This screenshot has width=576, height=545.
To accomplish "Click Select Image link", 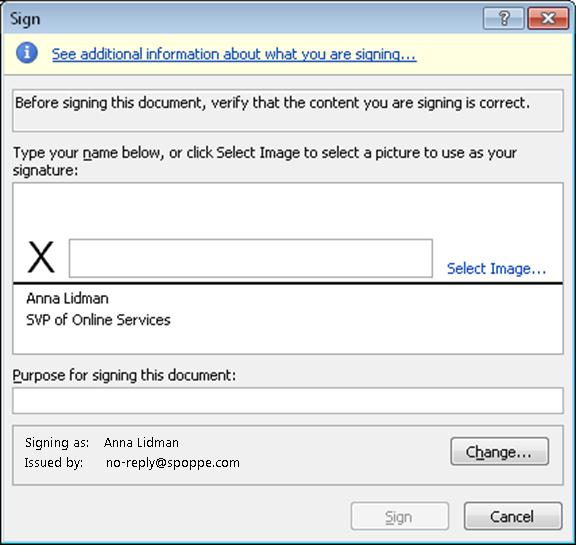I will tap(496, 269).
